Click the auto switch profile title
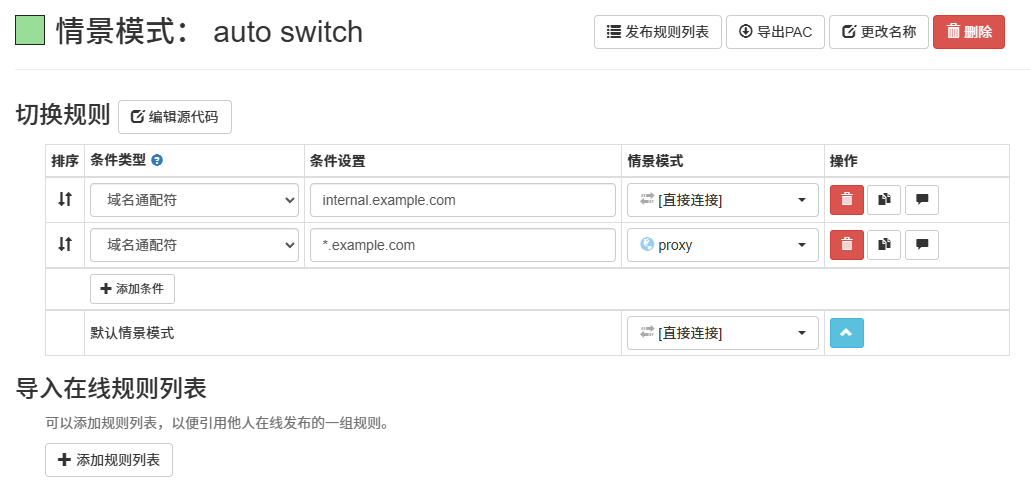The height and width of the screenshot is (494, 1031). pos(288,32)
